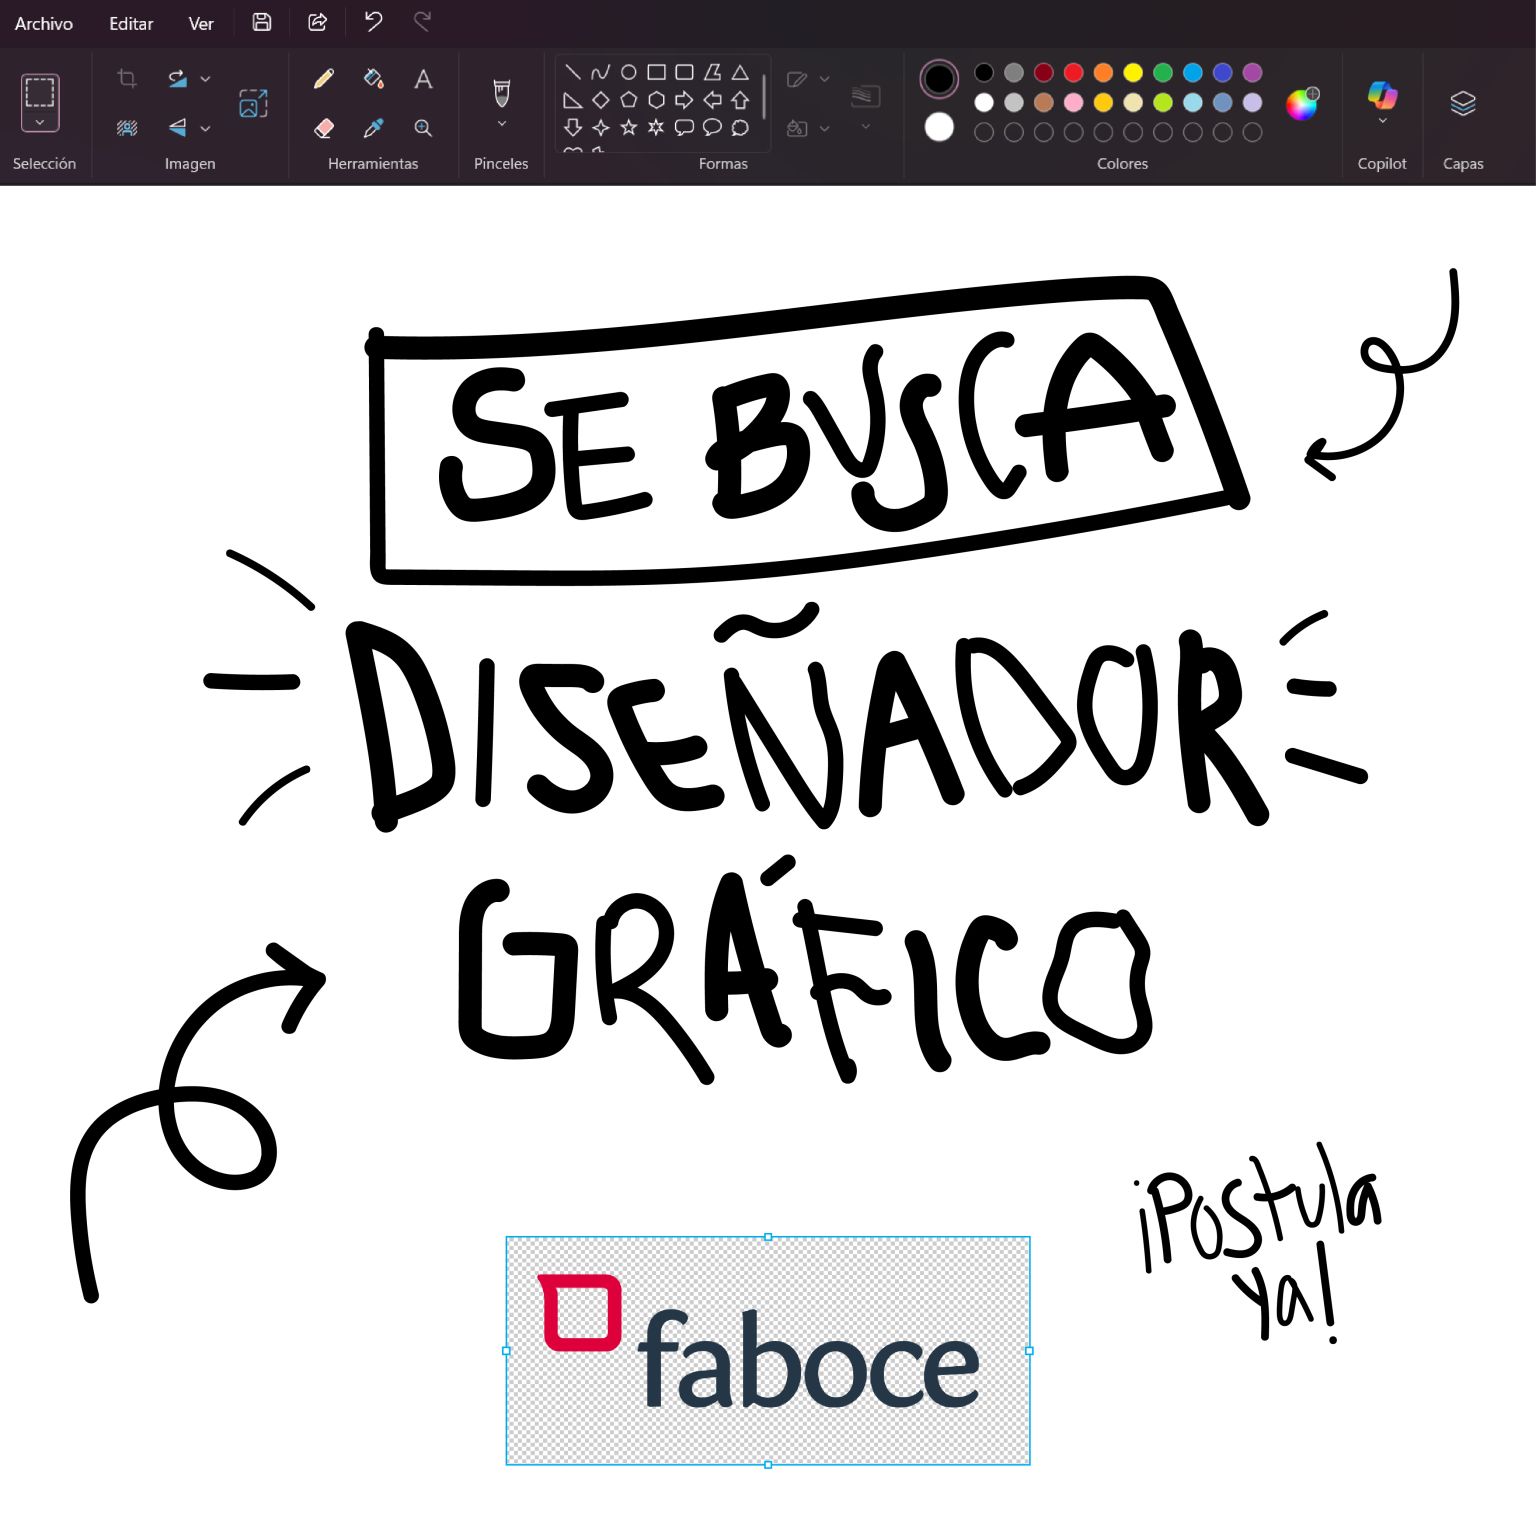Image resolution: width=1536 pixels, height=1536 pixels.
Task: Click the Formas gallery scrollbar
Action: click(x=764, y=97)
